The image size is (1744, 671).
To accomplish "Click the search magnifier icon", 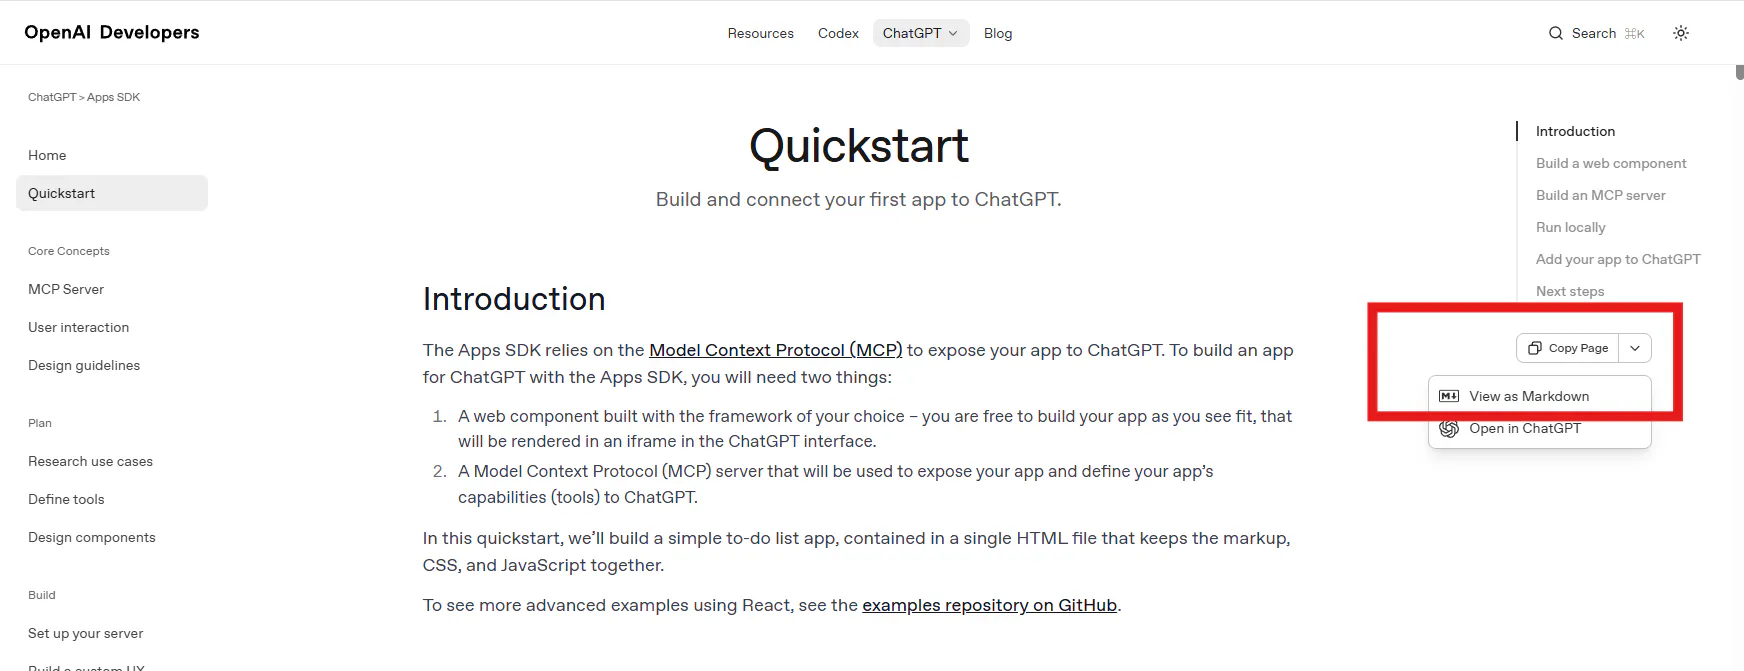I will 1555,33.
